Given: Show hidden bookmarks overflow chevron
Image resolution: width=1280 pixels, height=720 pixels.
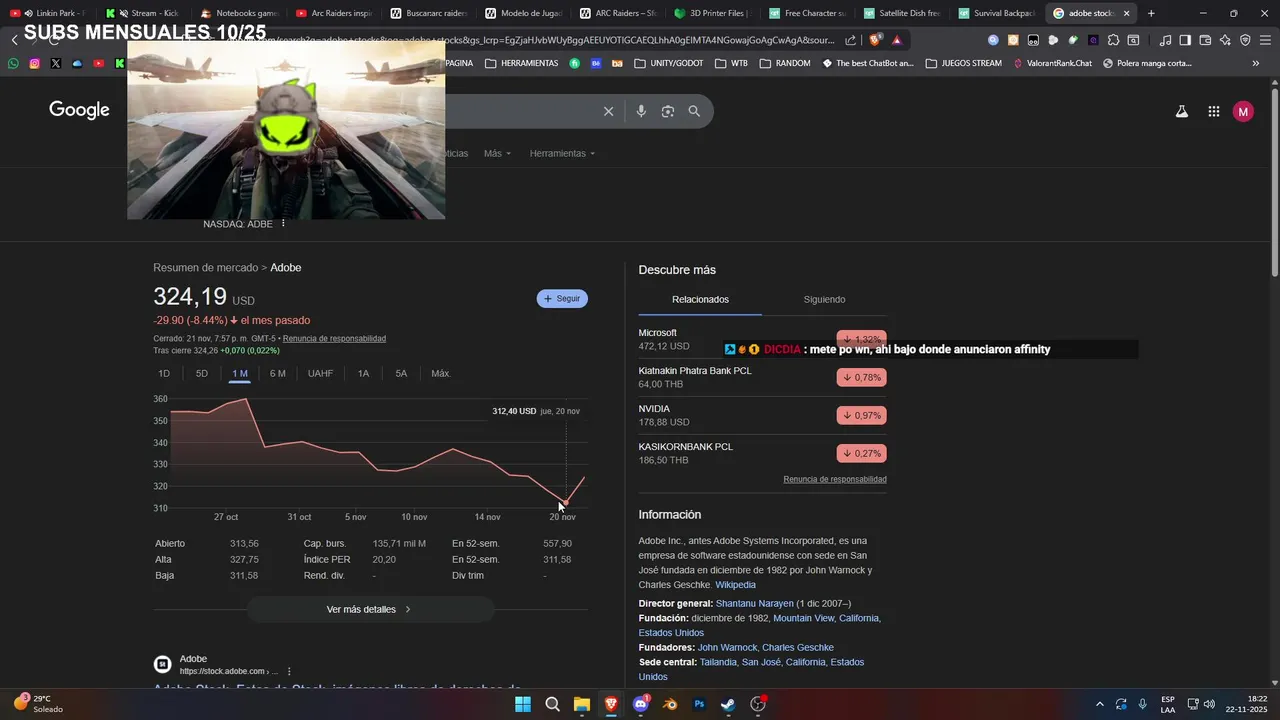Looking at the screenshot, I should (1256, 63).
